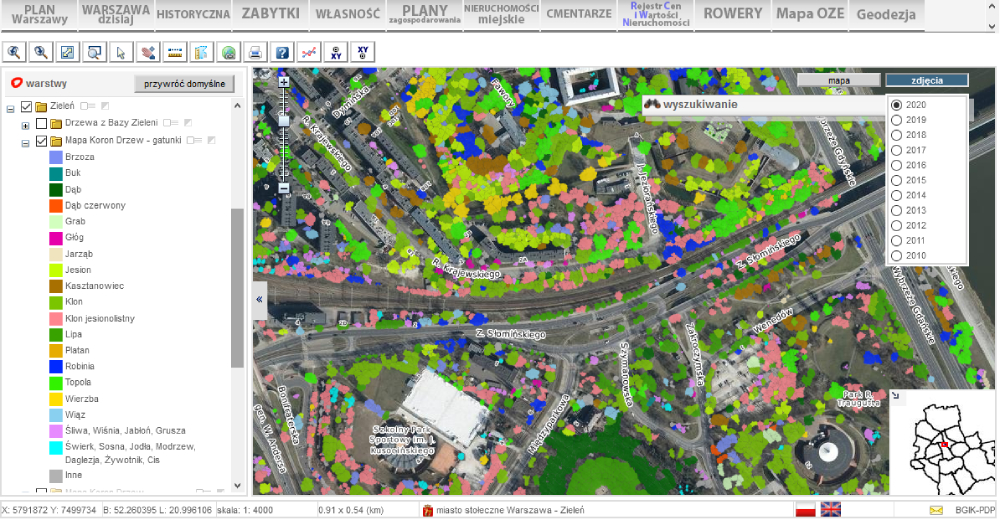Select the 2017 imagery year

pos(896,150)
